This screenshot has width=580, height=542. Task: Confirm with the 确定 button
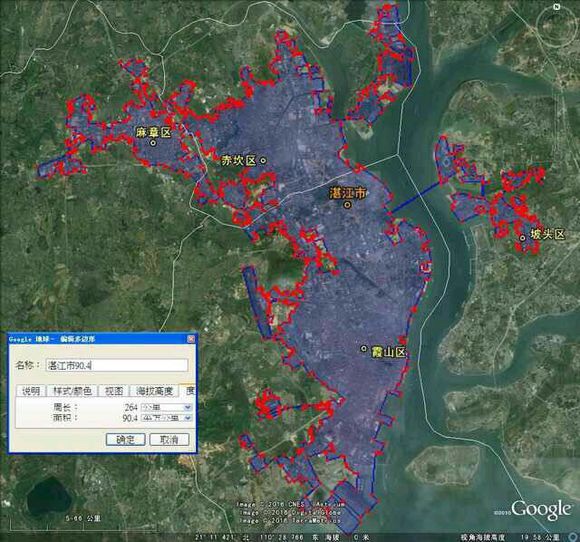(x=125, y=440)
